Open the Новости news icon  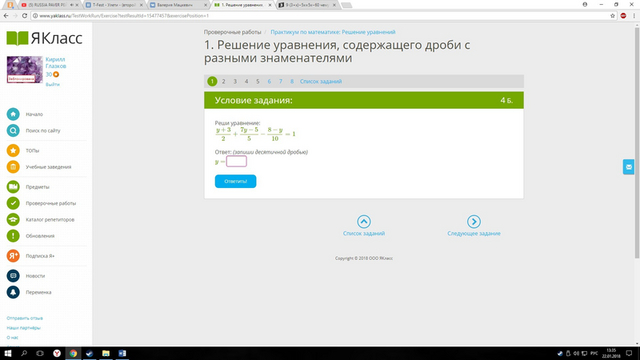[13, 276]
